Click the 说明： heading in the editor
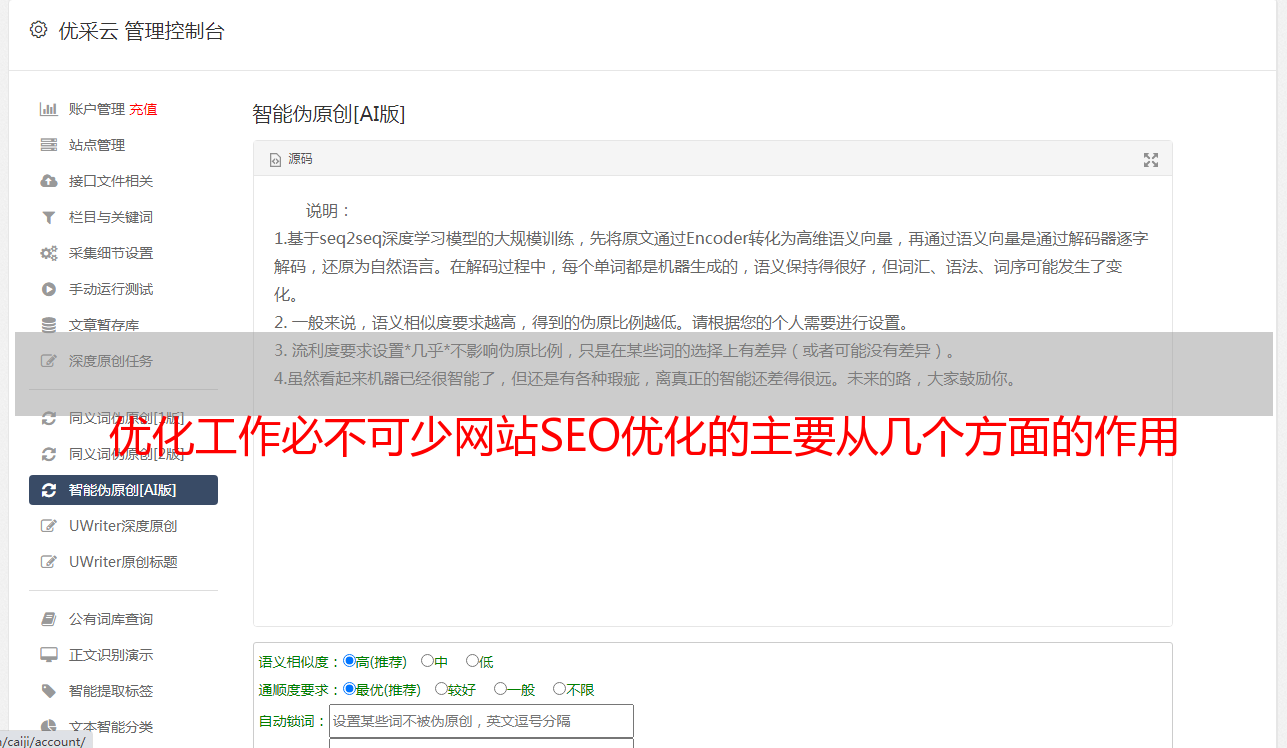The width and height of the screenshot is (1287, 748). [x=329, y=211]
